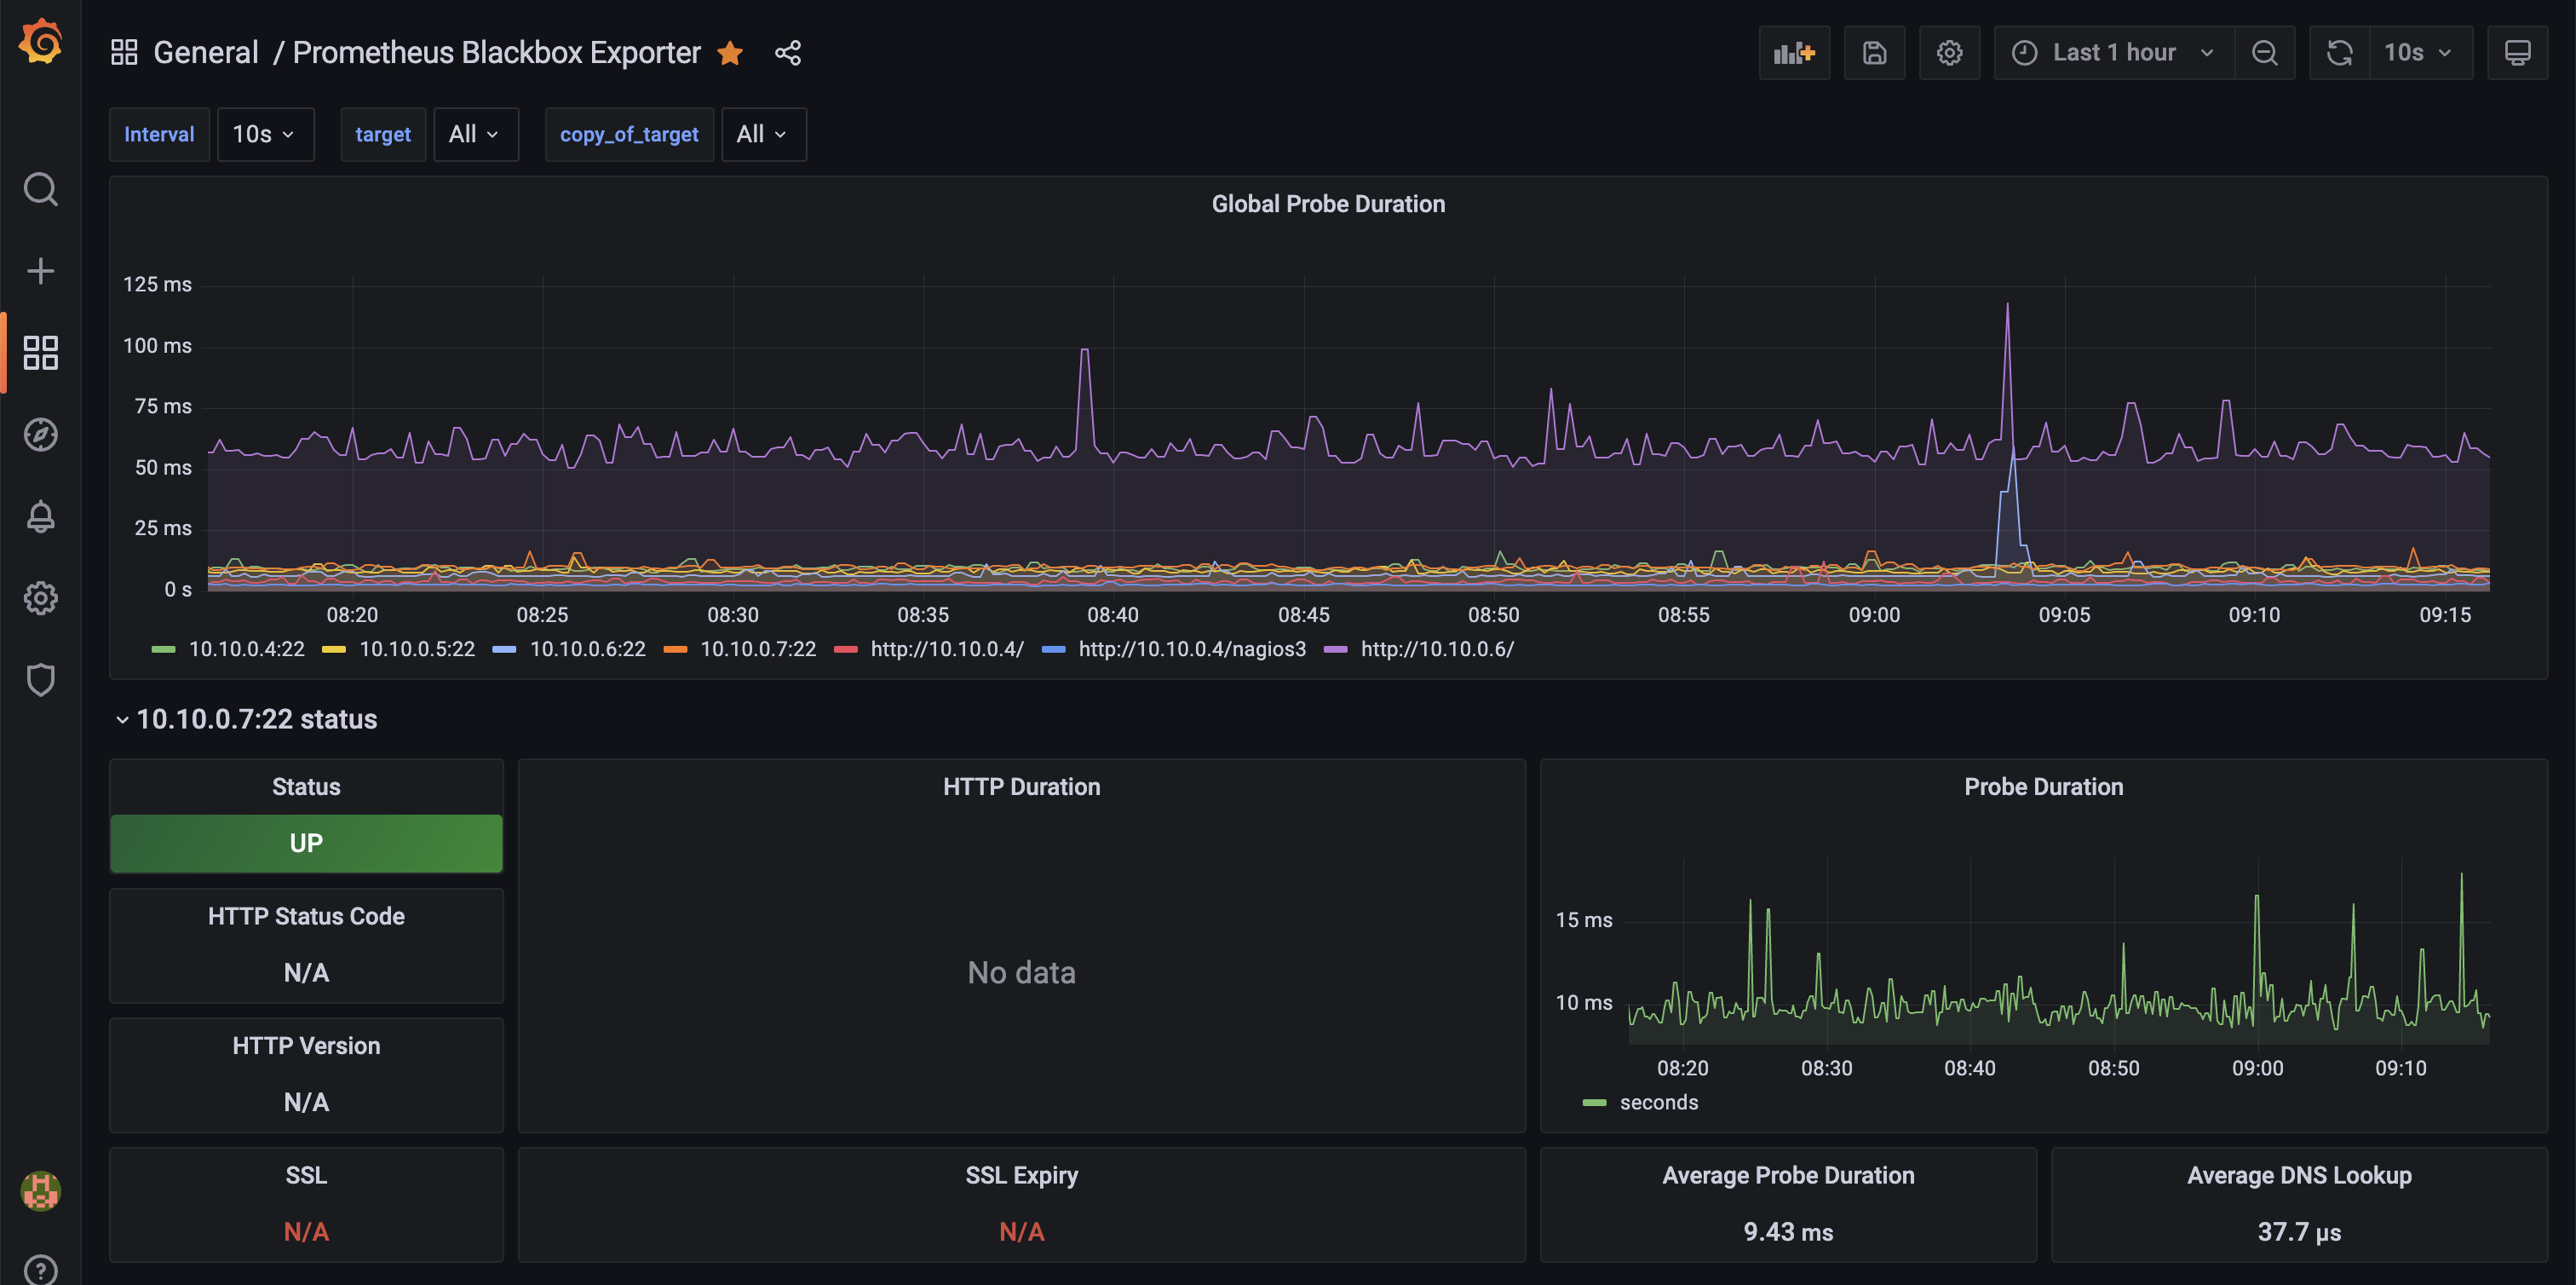
Task: Click the zoom out time range icon
Action: (x=2264, y=53)
